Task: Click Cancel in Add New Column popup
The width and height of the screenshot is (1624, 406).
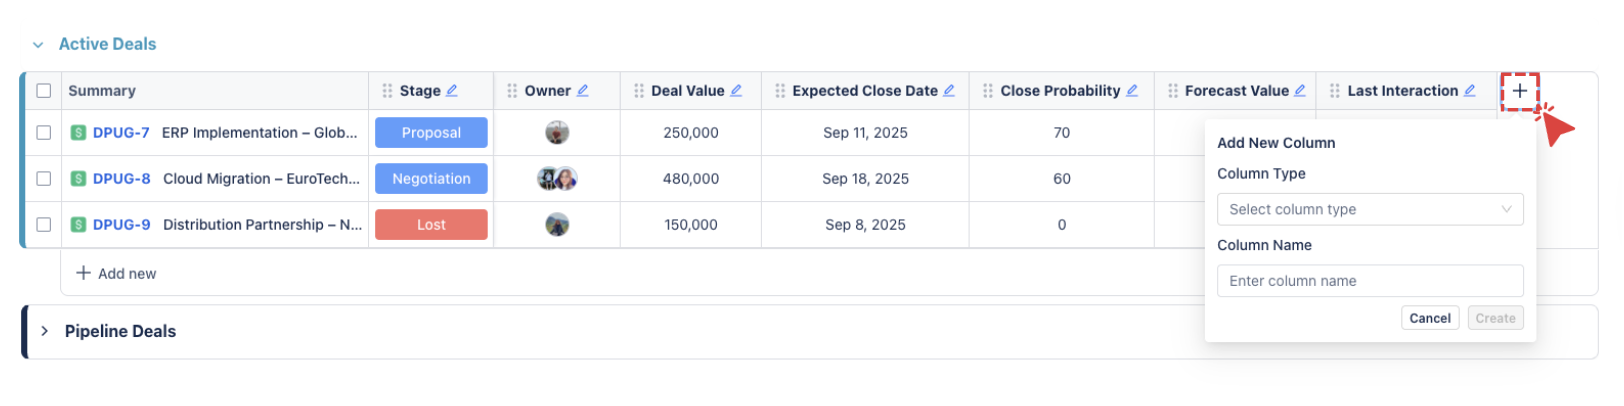Action: [x=1429, y=319]
